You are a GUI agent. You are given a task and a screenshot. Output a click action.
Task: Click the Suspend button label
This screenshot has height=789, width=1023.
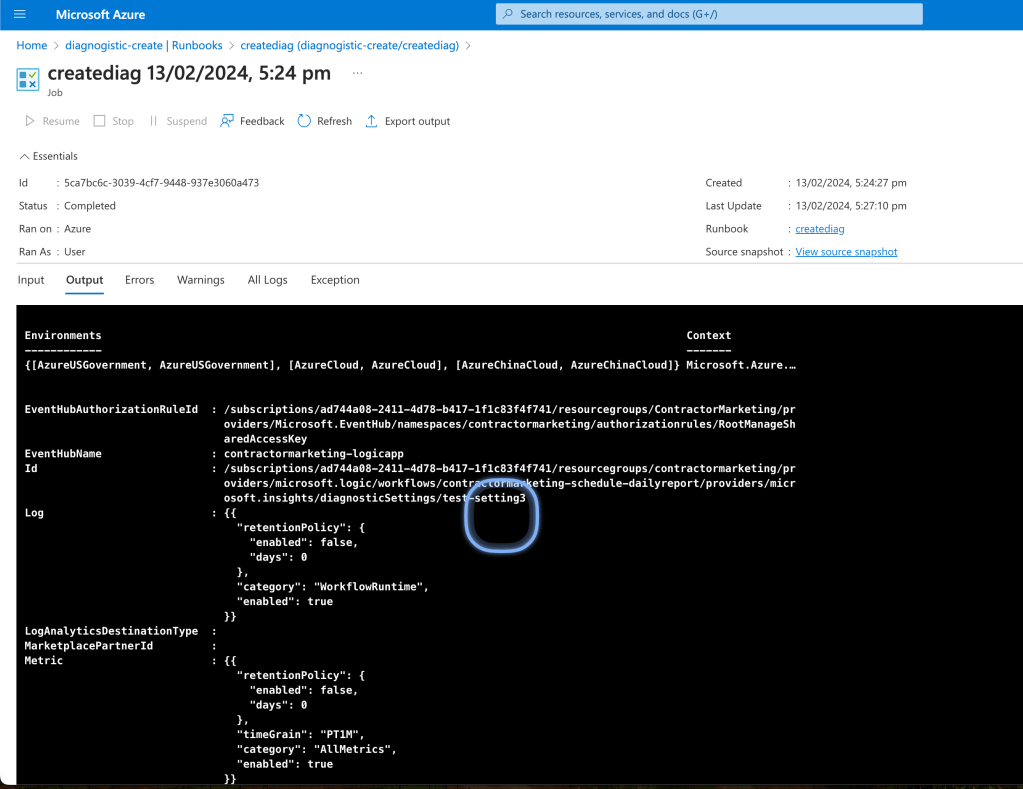click(x=187, y=121)
